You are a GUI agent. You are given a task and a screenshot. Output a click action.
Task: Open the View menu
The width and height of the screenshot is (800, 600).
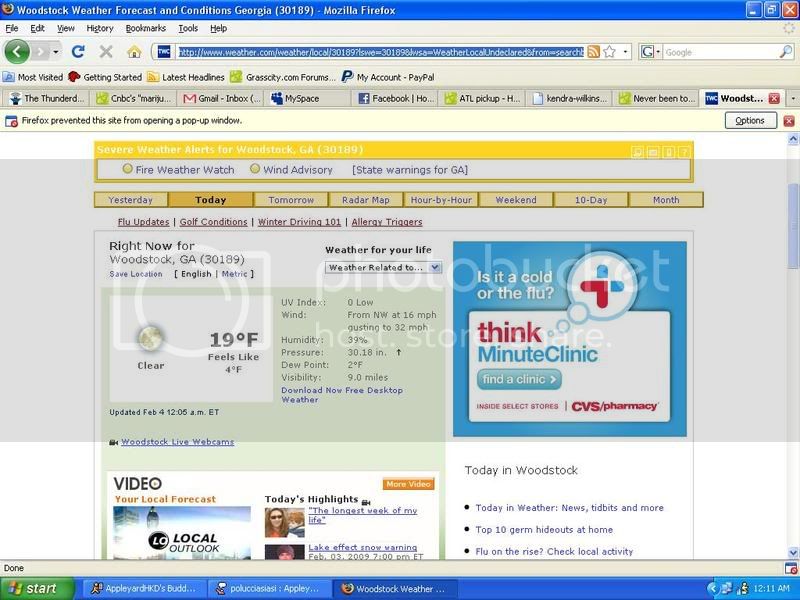tap(65, 29)
